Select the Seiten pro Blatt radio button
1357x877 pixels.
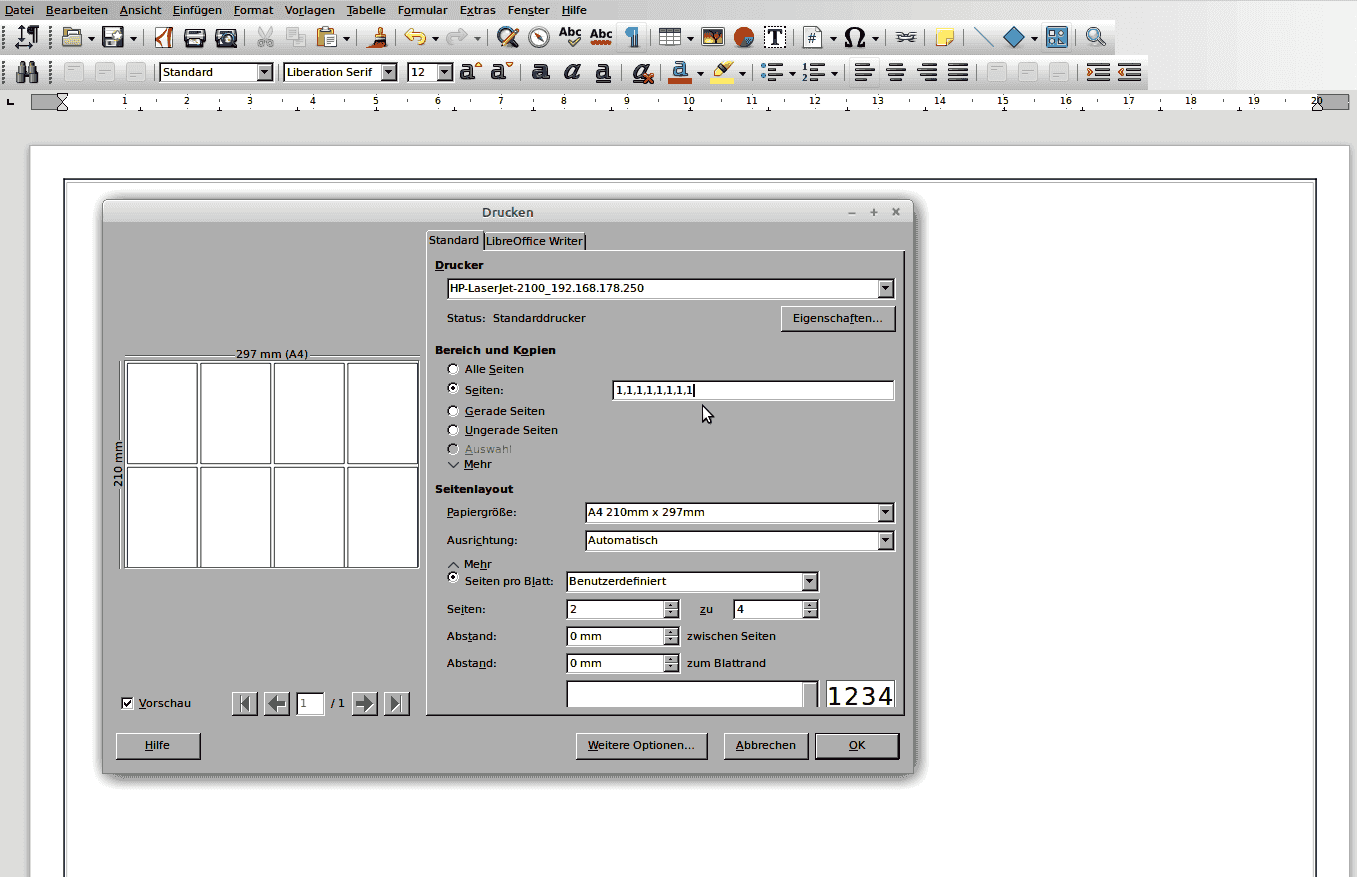[454, 578]
